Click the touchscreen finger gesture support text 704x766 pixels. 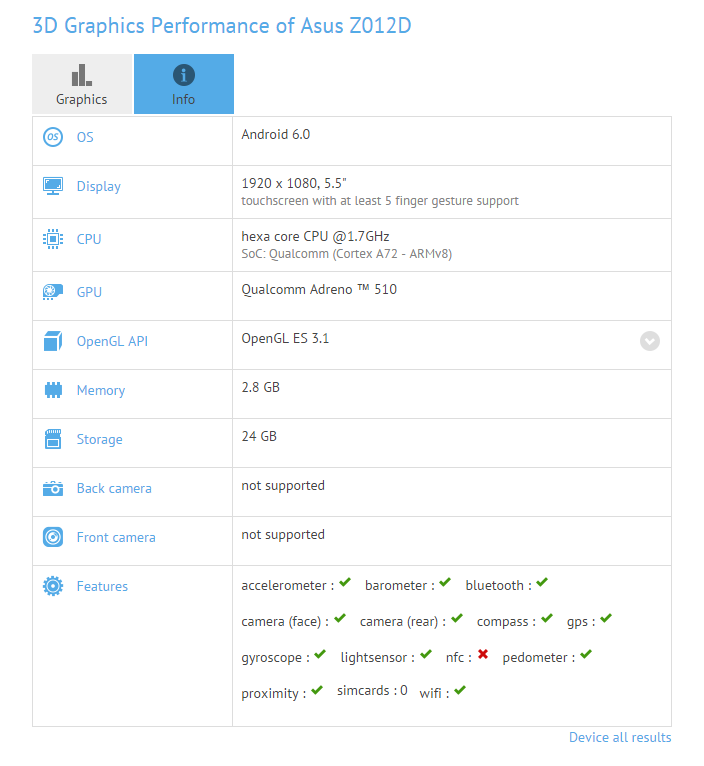click(x=380, y=201)
